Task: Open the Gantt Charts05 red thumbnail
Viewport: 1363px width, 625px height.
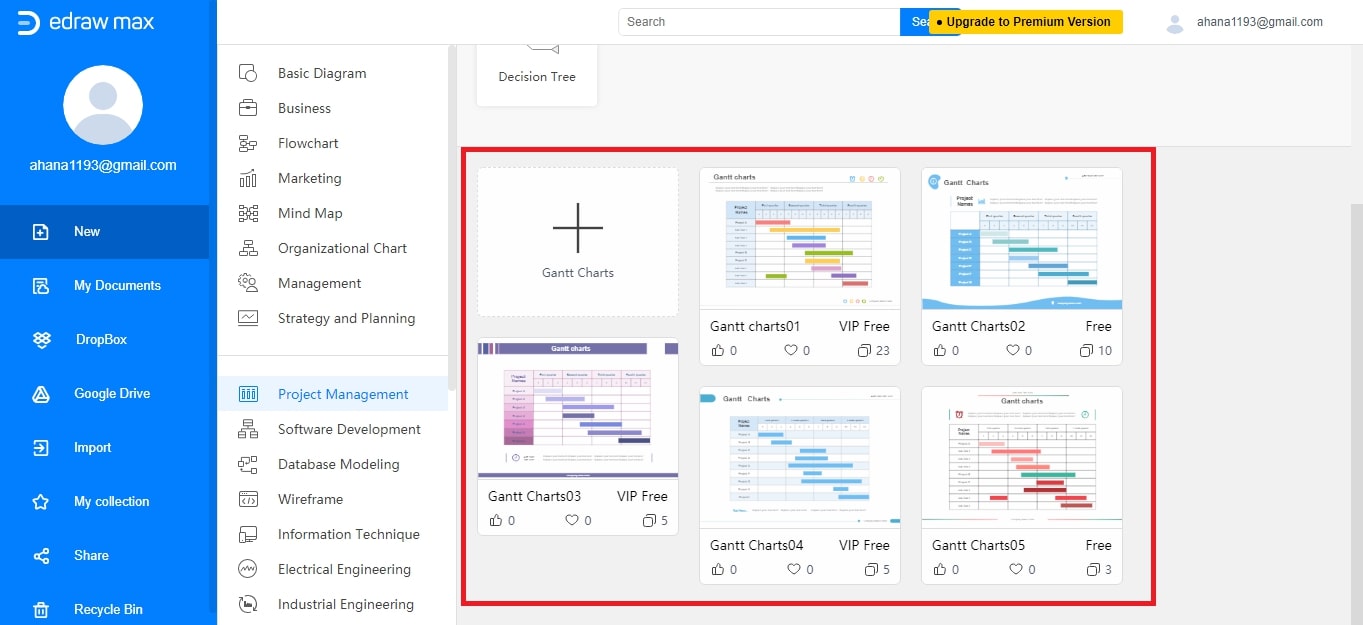Action: point(1022,458)
